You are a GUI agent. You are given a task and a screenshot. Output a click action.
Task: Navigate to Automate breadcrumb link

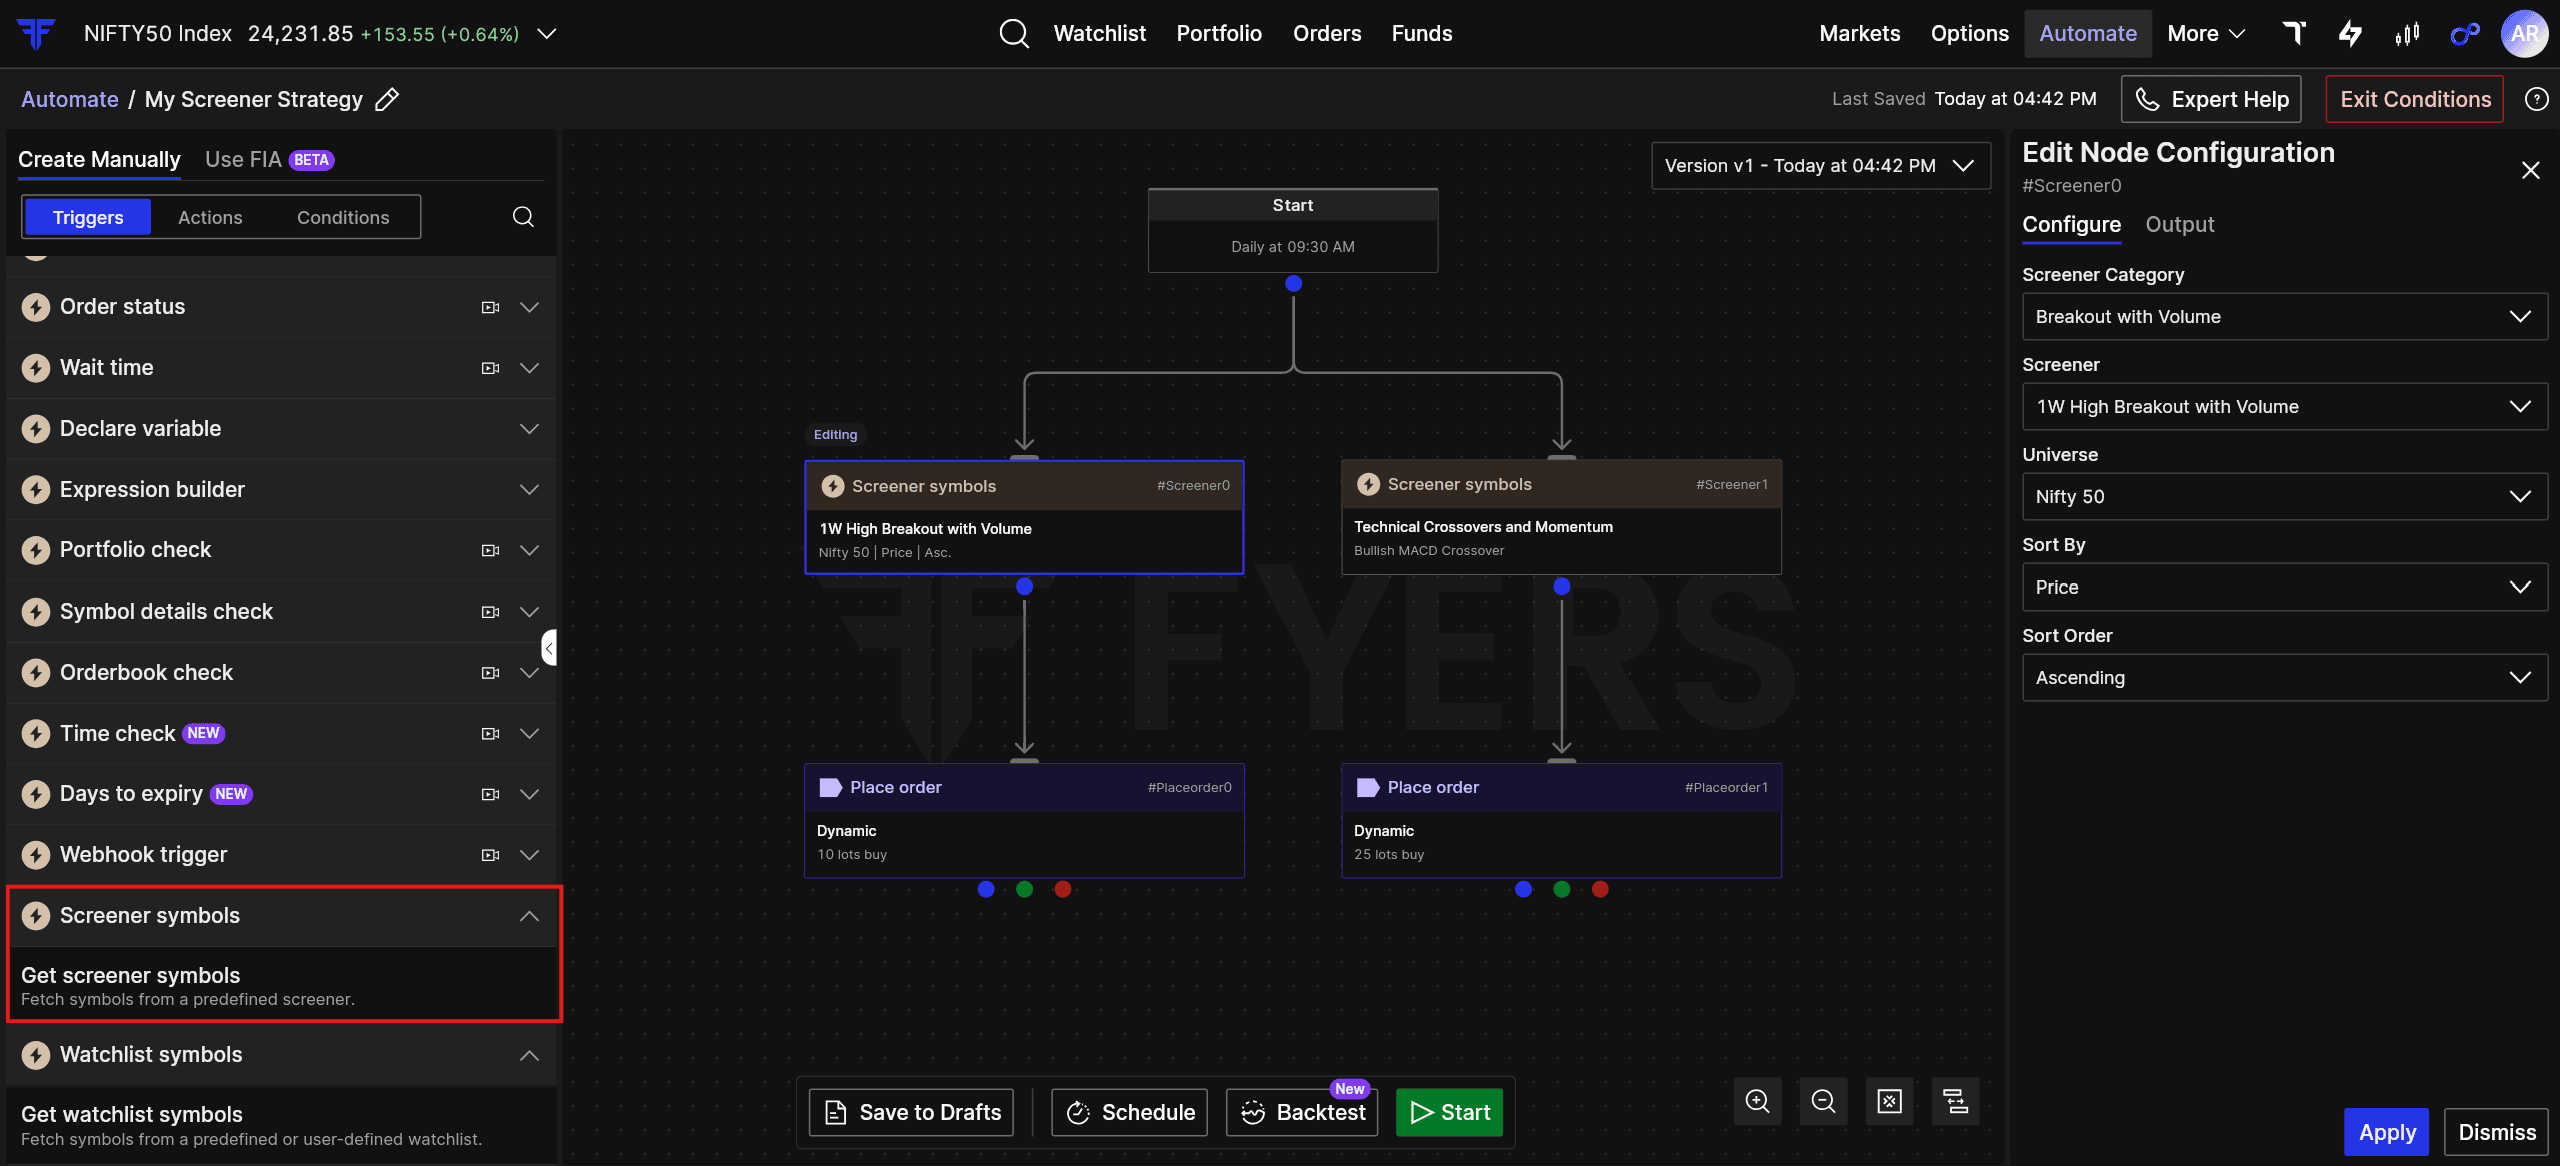(70, 99)
